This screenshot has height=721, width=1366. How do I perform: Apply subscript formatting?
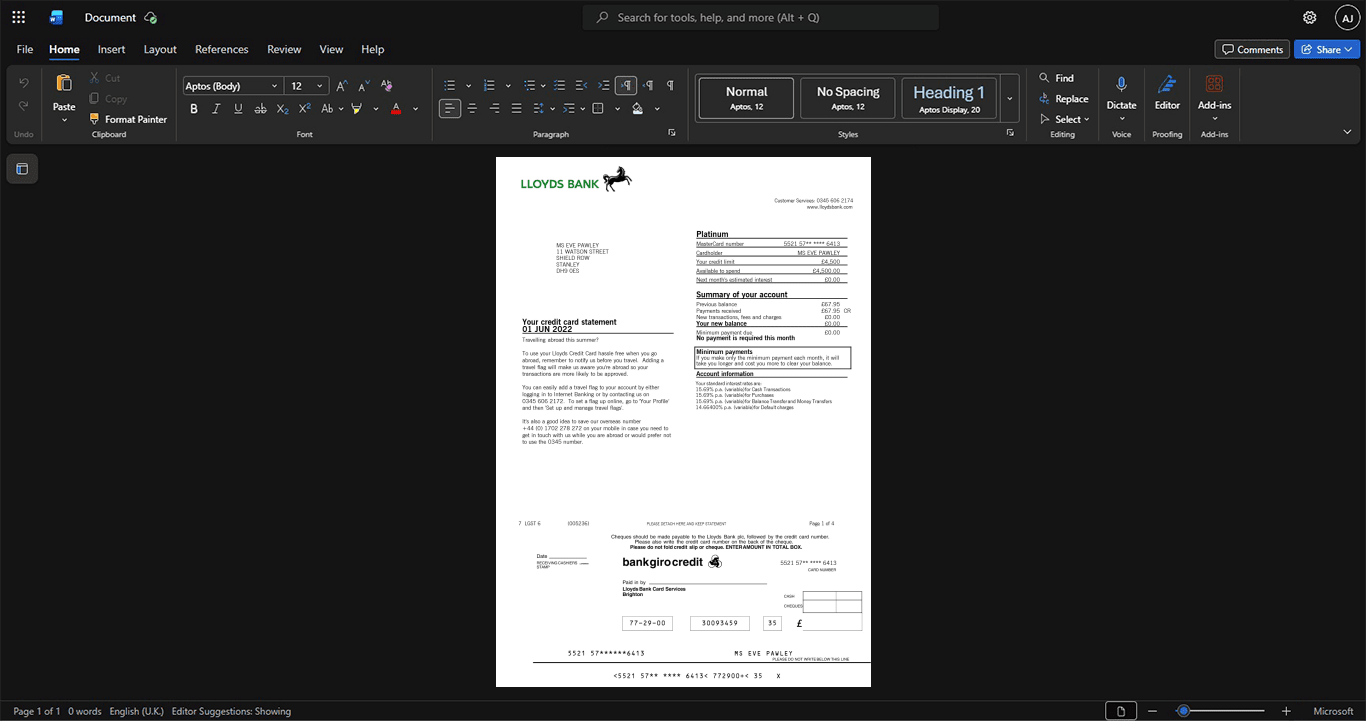[282, 108]
